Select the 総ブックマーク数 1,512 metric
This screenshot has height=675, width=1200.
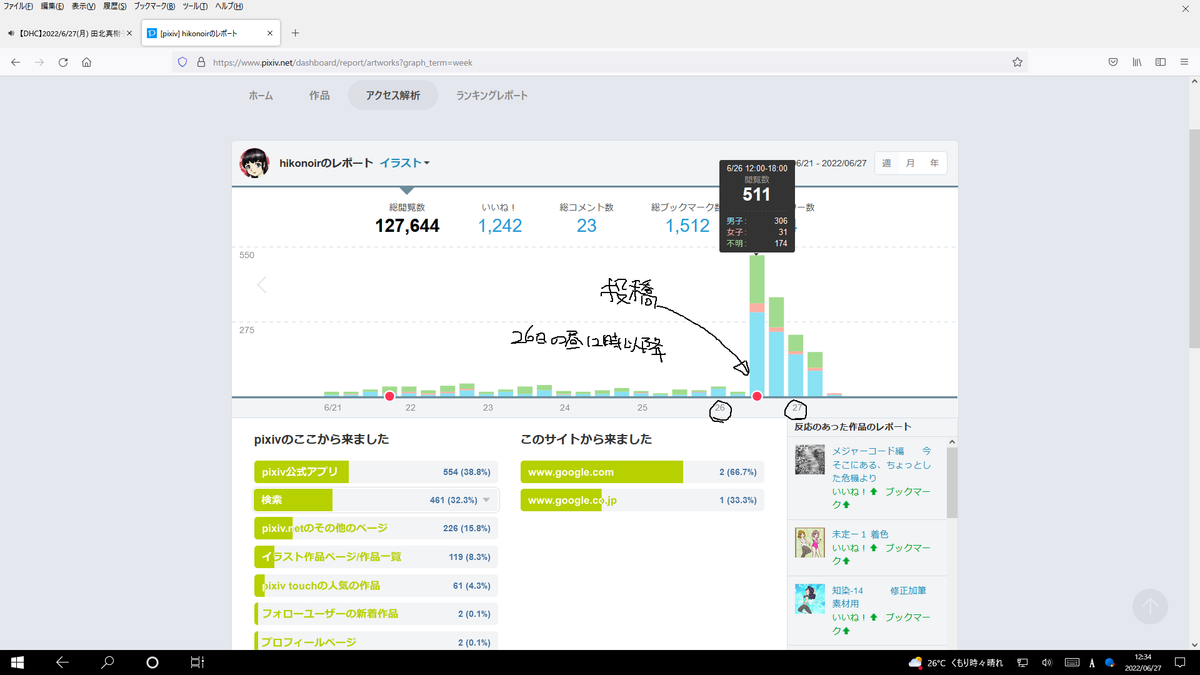coord(687,218)
